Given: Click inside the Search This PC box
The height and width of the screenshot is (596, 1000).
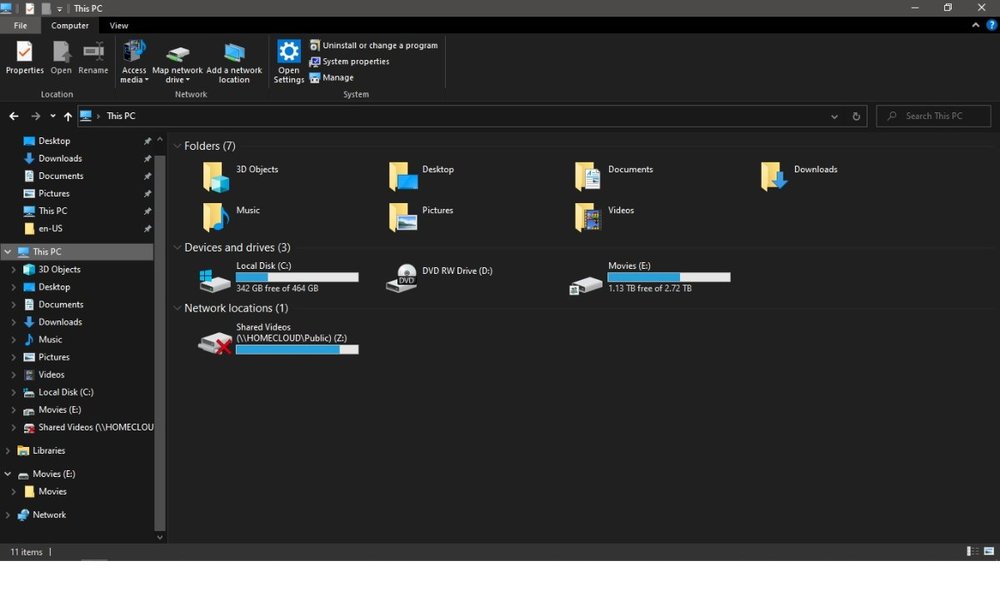Looking at the screenshot, I should [933, 116].
